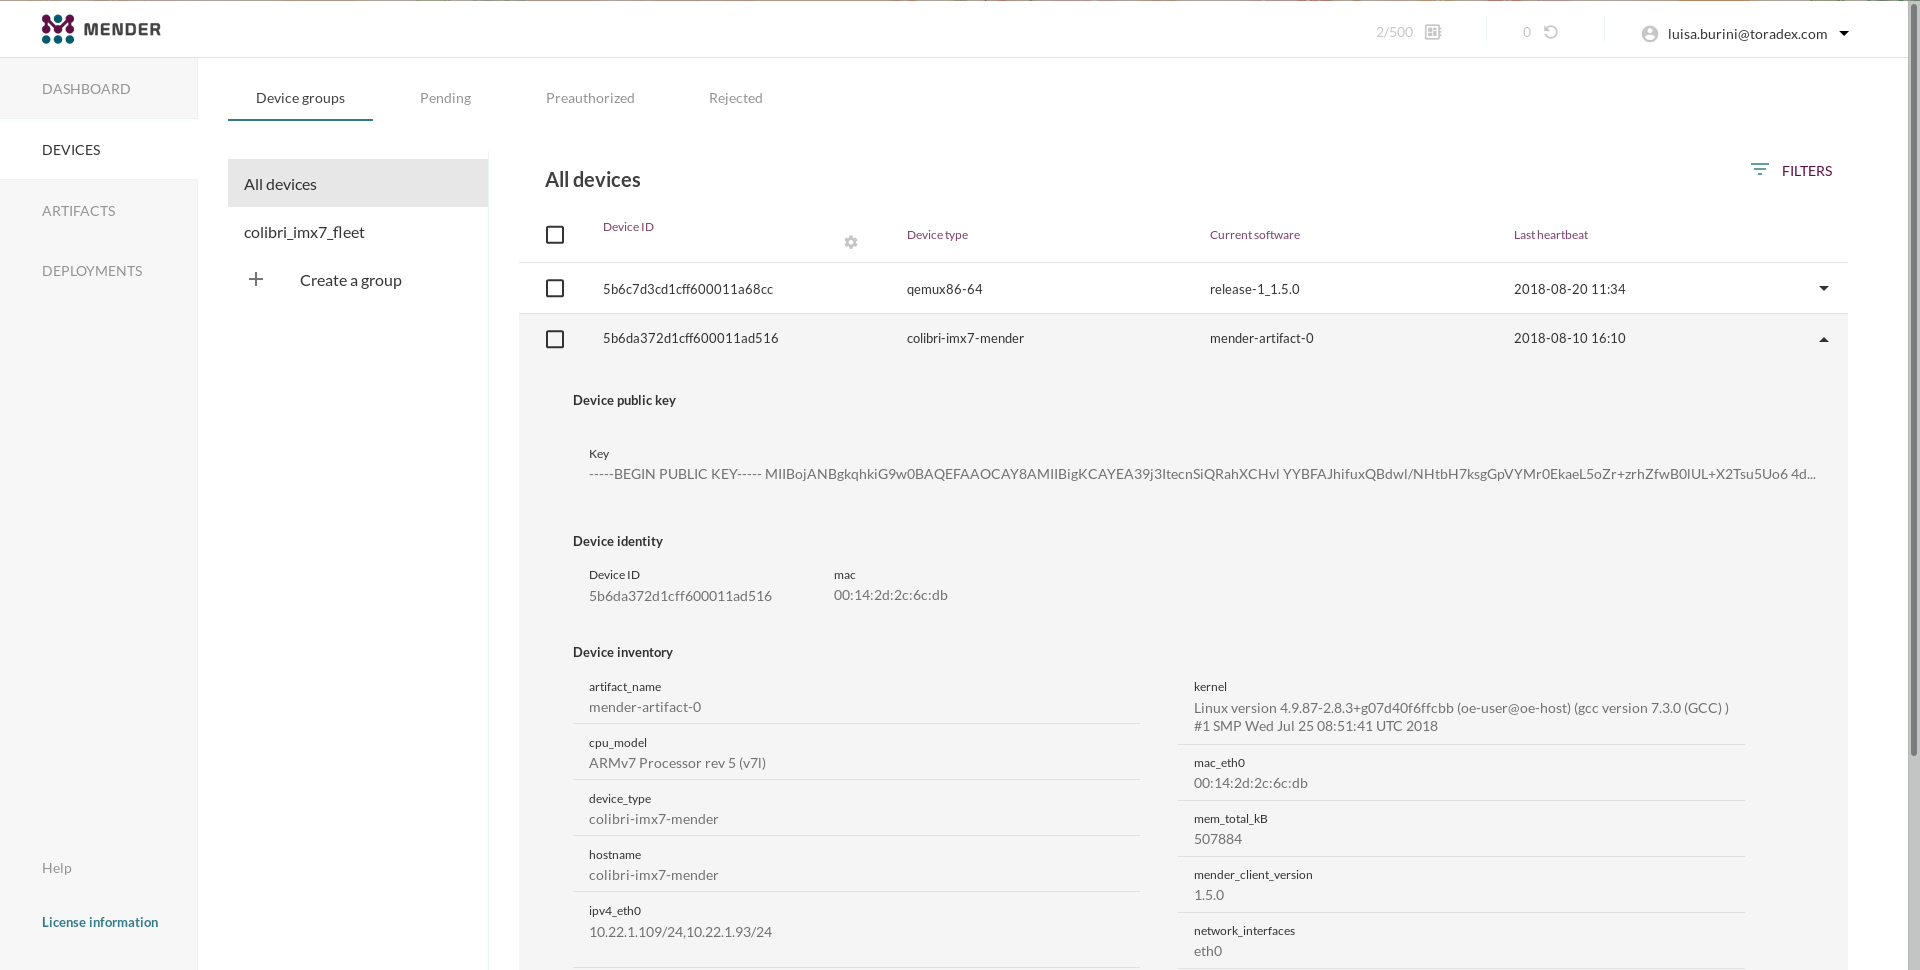Sort by Last heartbeat column header
This screenshot has height=970, width=1920.
[x=1551, y=235]
